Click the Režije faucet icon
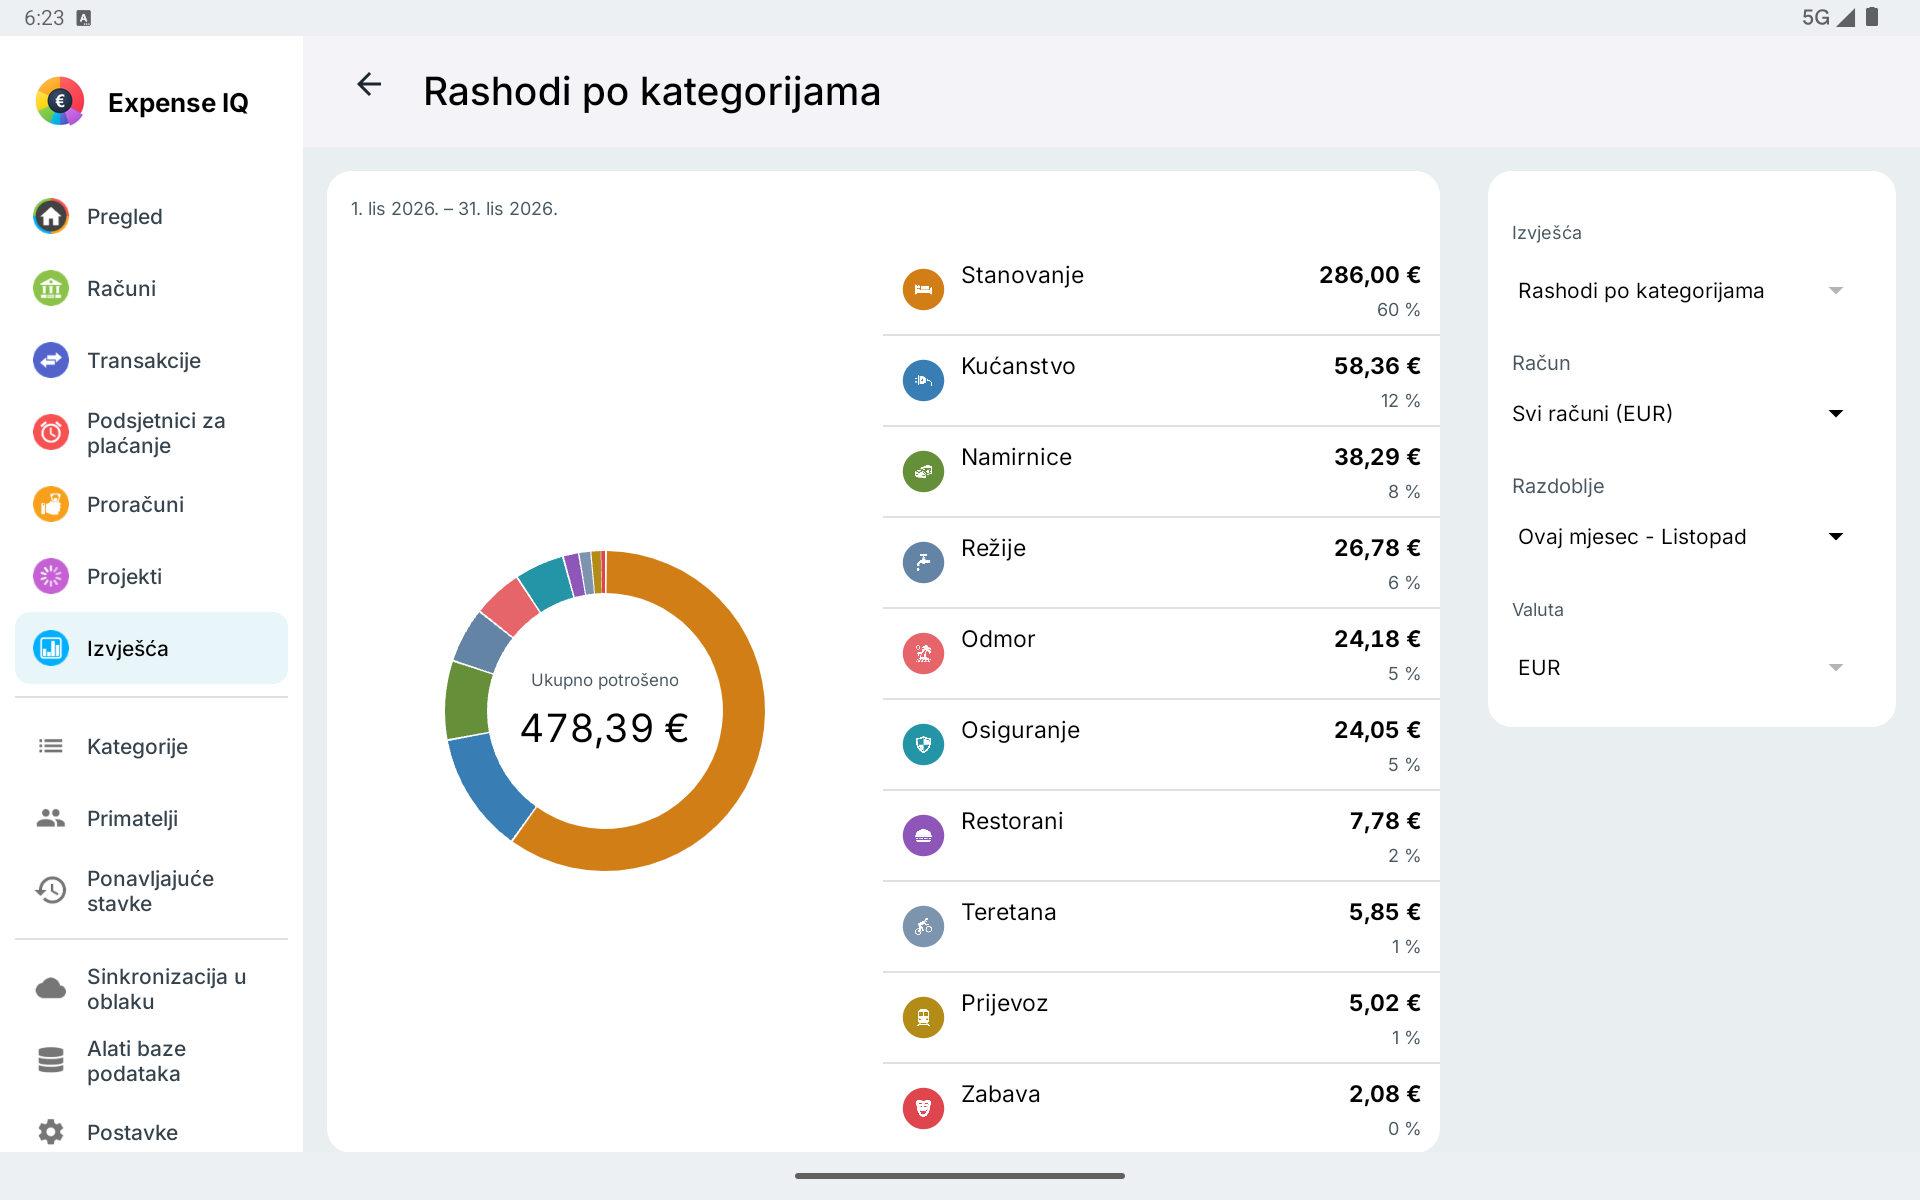The height and width of the screenshot is (1200, 1920). [x=923, y=563]
